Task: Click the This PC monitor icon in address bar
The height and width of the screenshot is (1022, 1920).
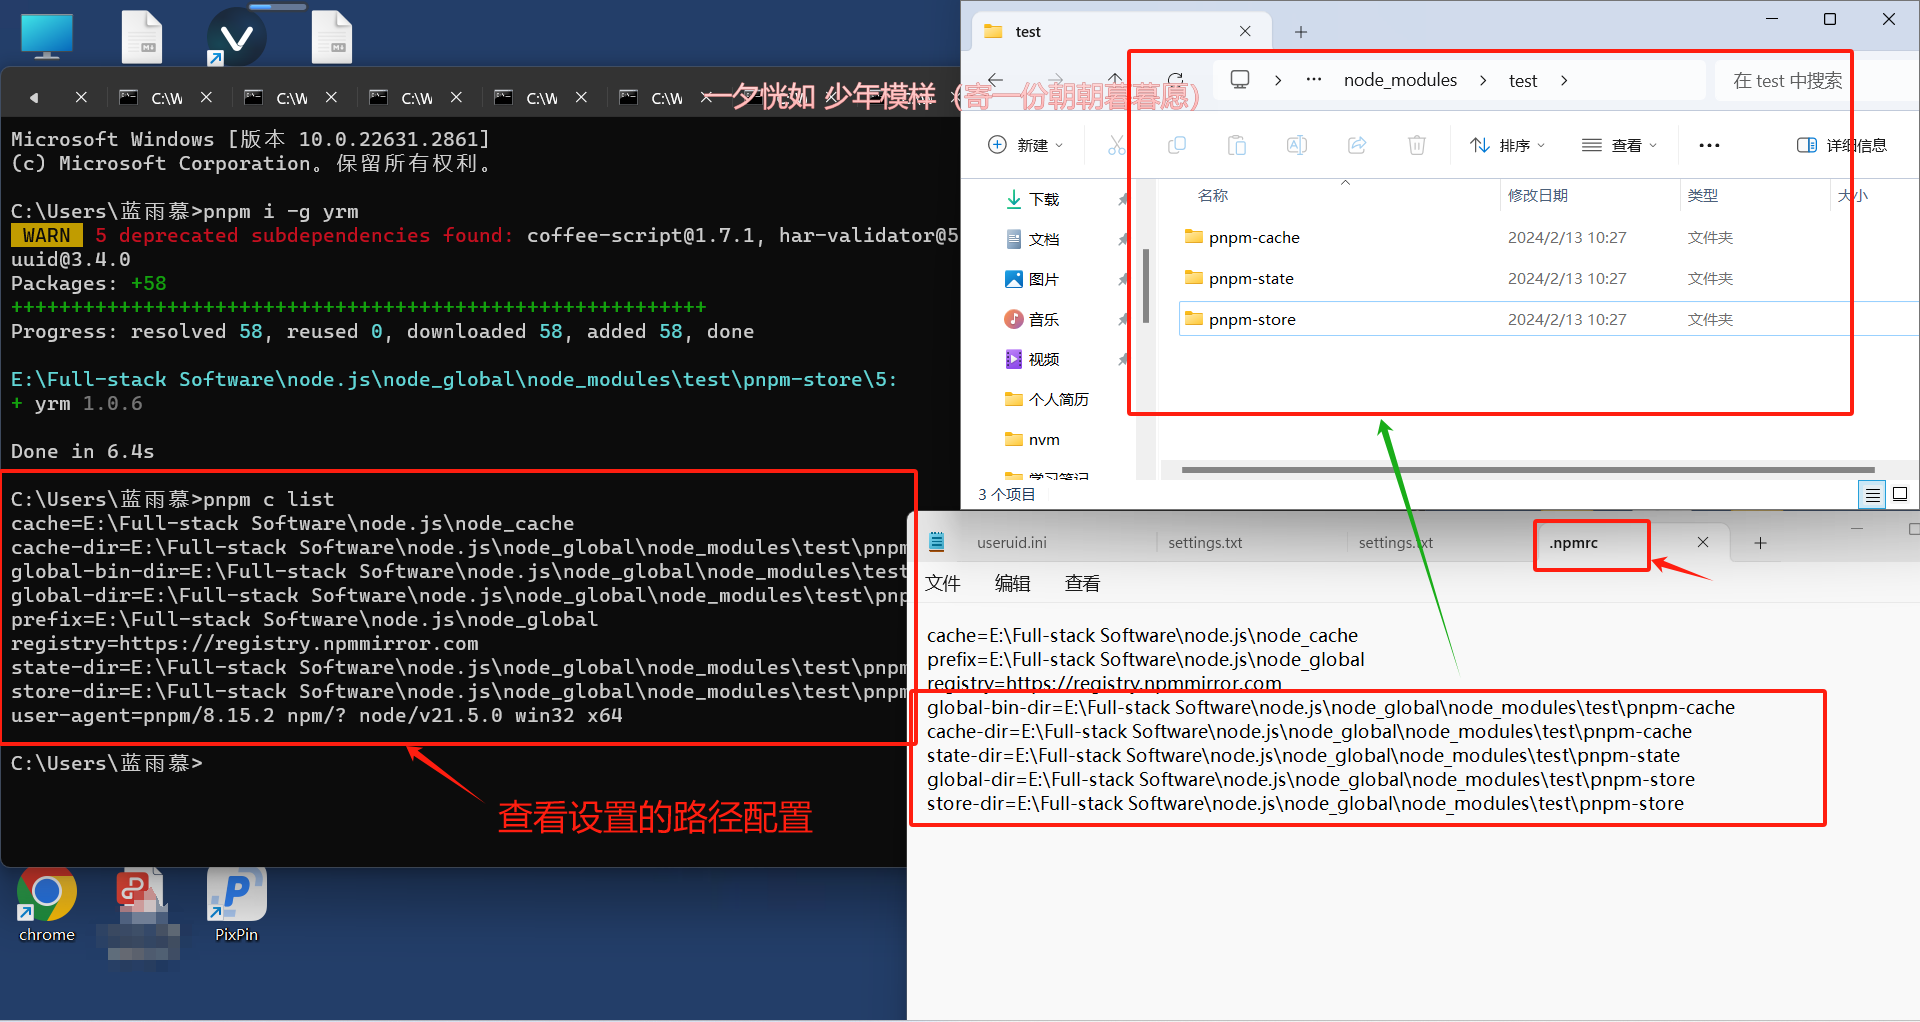Action: 1240,80
